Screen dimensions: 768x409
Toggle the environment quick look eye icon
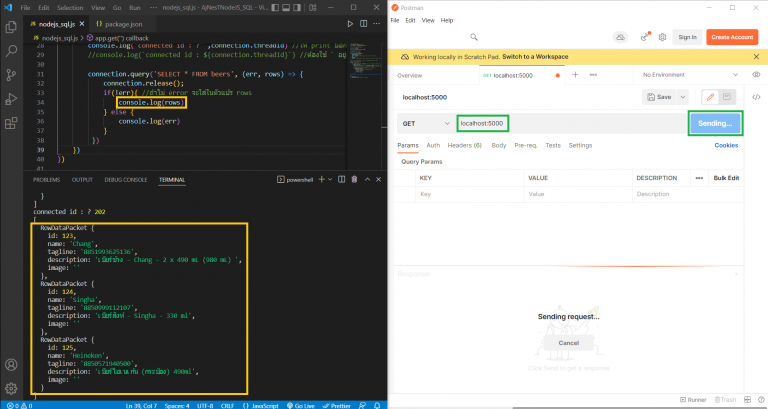[x=756, y=75]
